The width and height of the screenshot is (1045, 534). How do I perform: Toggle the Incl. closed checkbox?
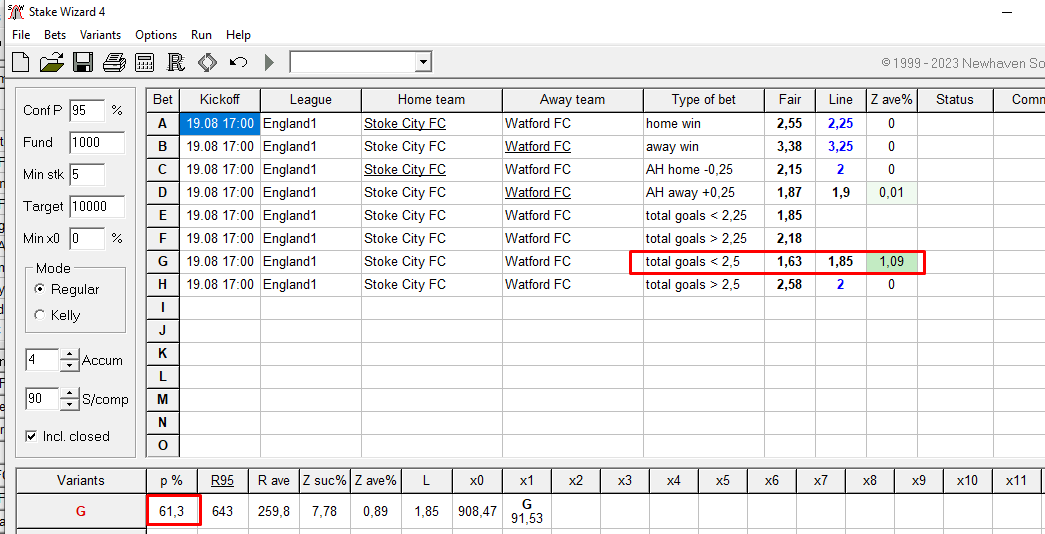pos(31,436)
